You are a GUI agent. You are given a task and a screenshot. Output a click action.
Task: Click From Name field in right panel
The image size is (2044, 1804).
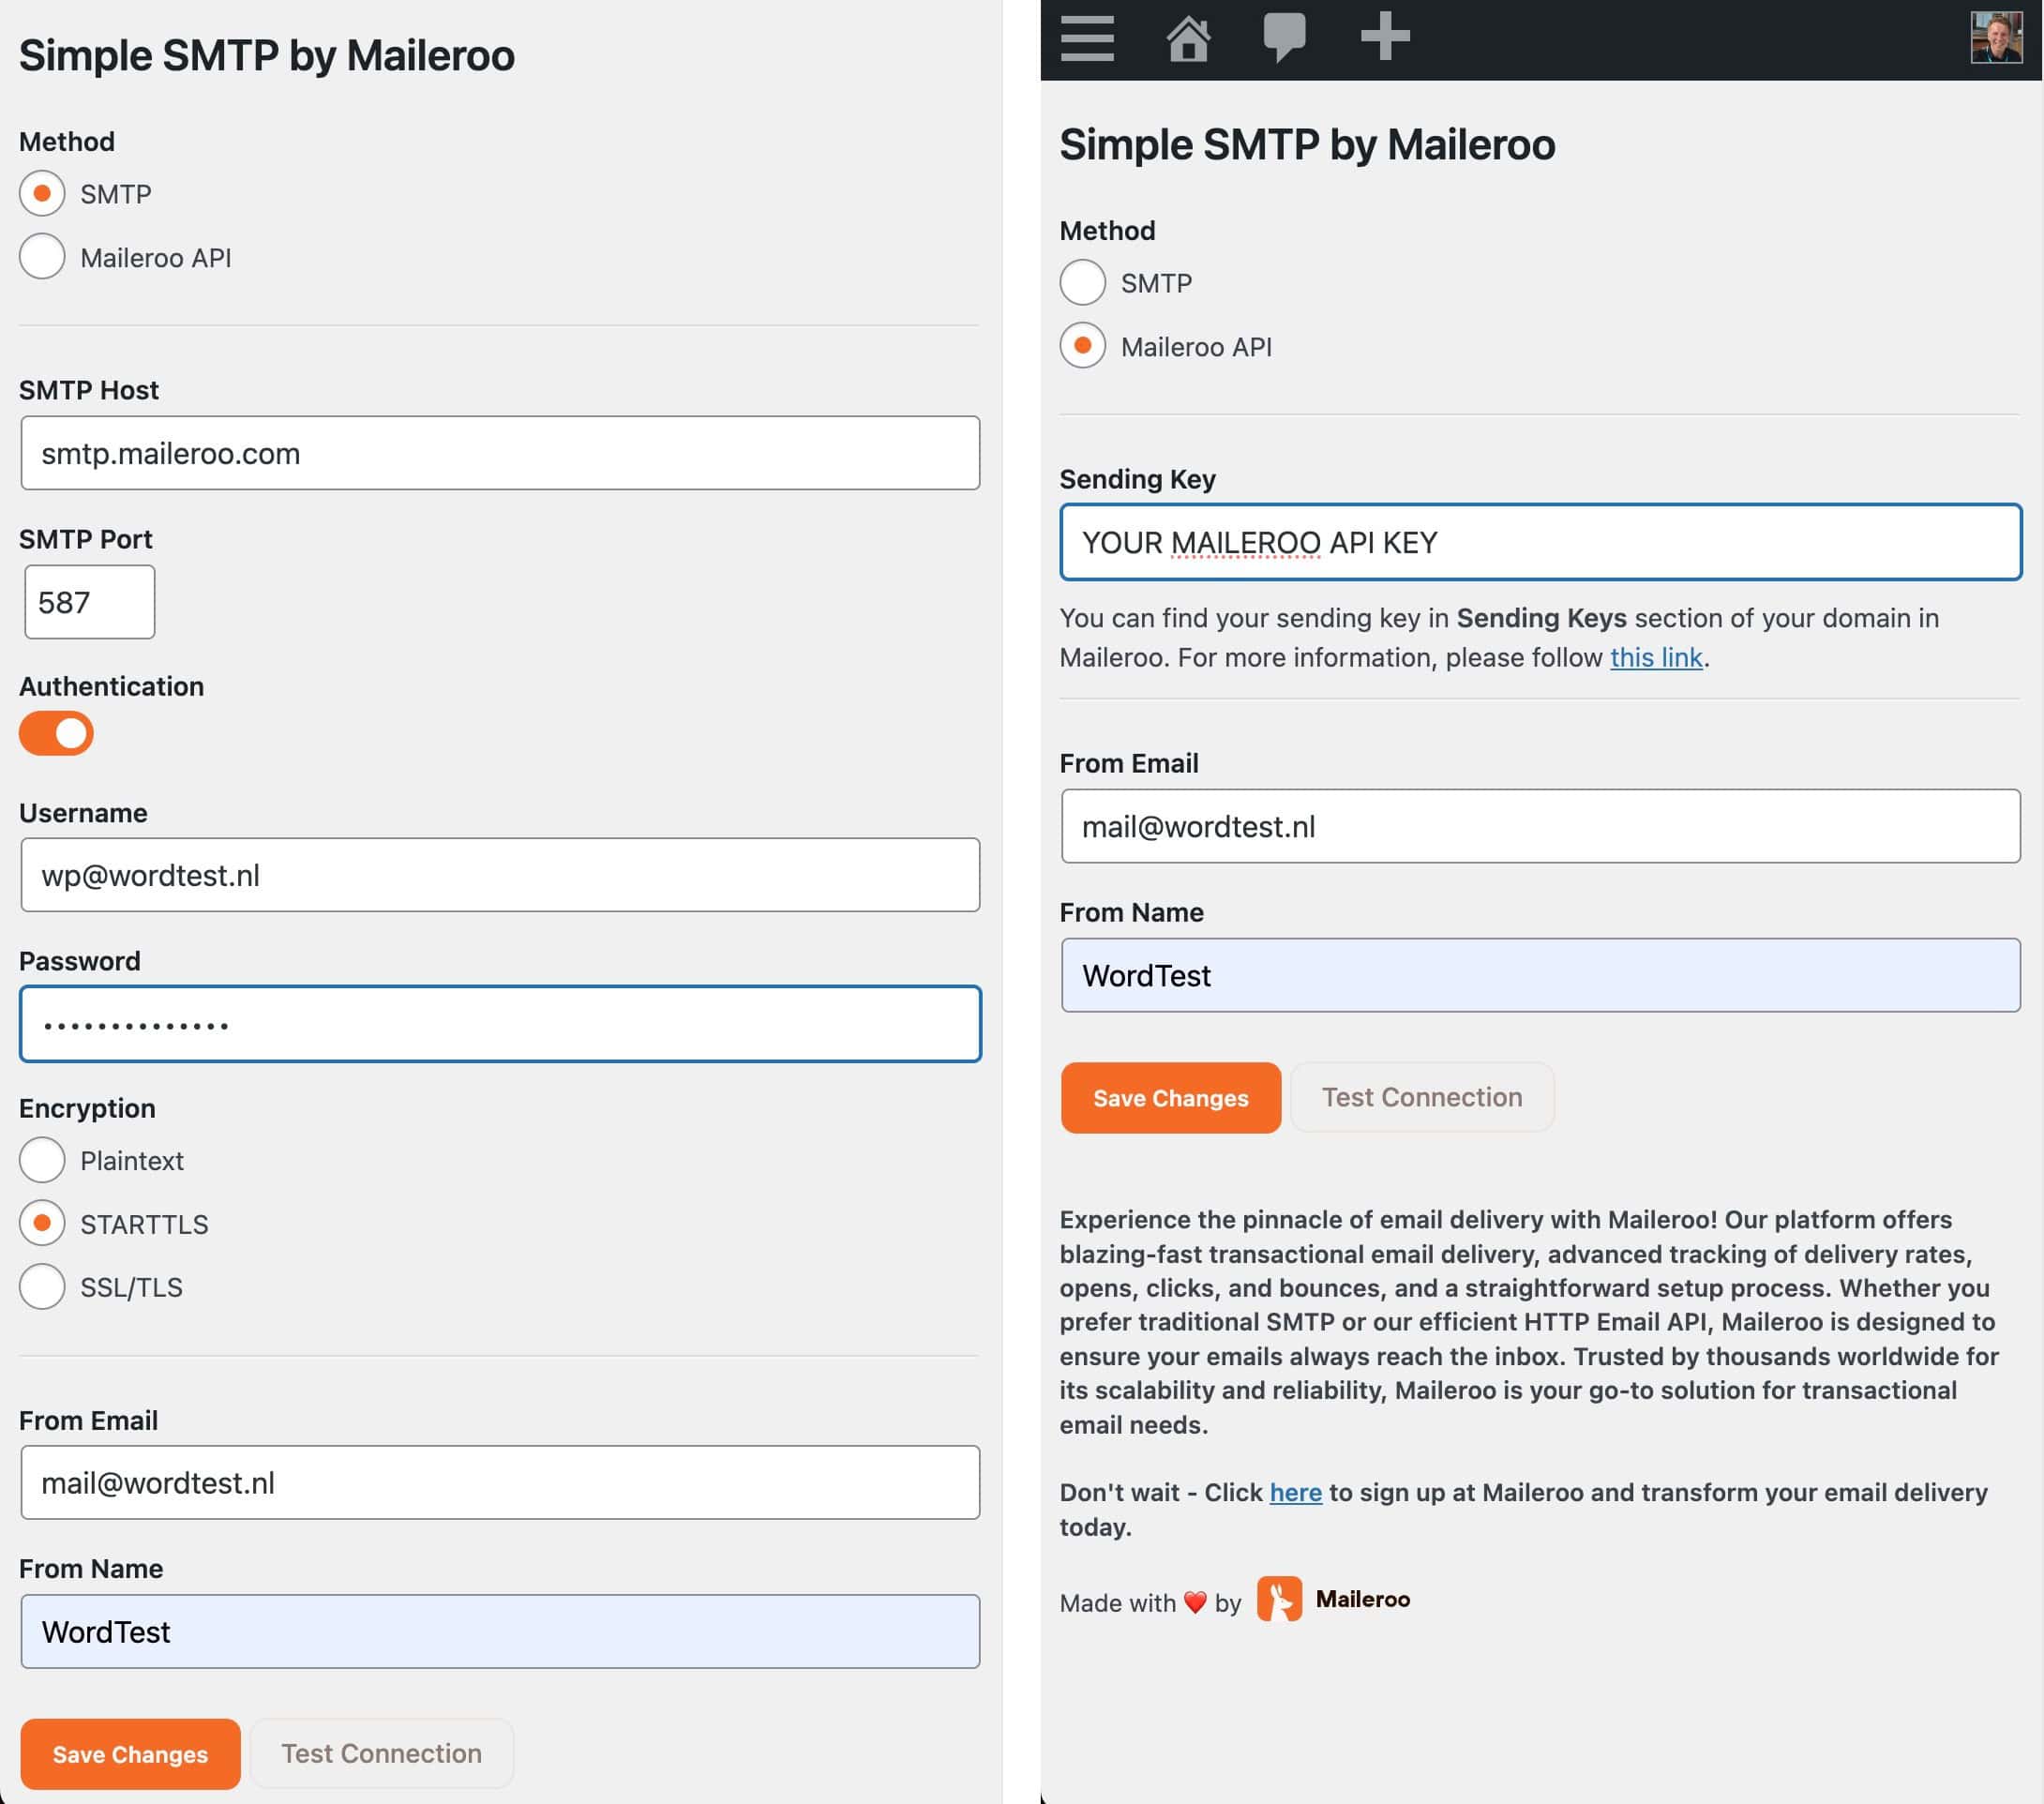click(1541, 975)
